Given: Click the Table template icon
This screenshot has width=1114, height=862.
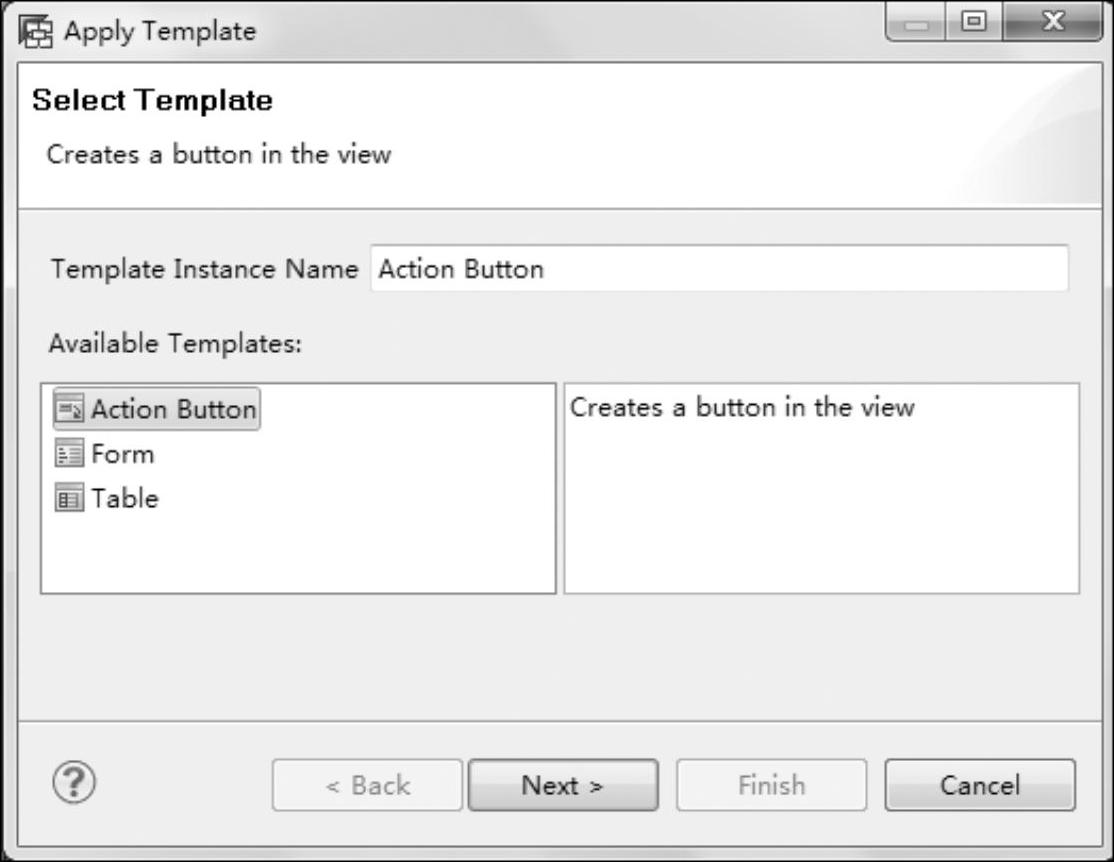Looking at the screenshot, I should pyautogui.click(x=69, y=498).
